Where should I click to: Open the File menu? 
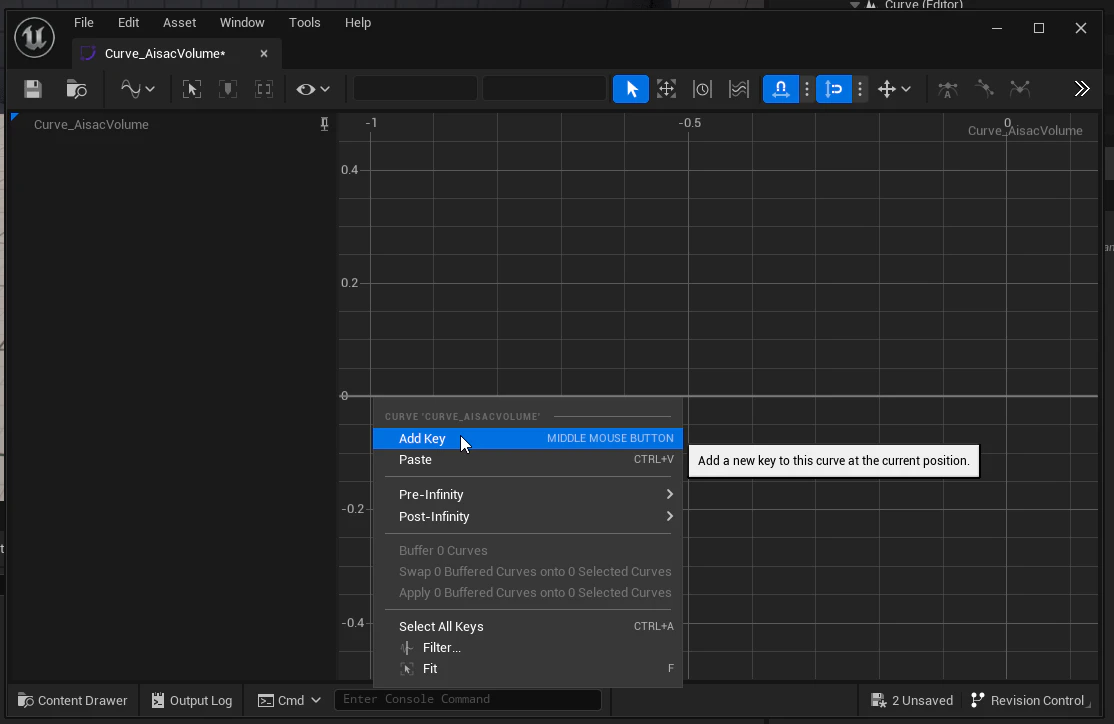[84, 23]
